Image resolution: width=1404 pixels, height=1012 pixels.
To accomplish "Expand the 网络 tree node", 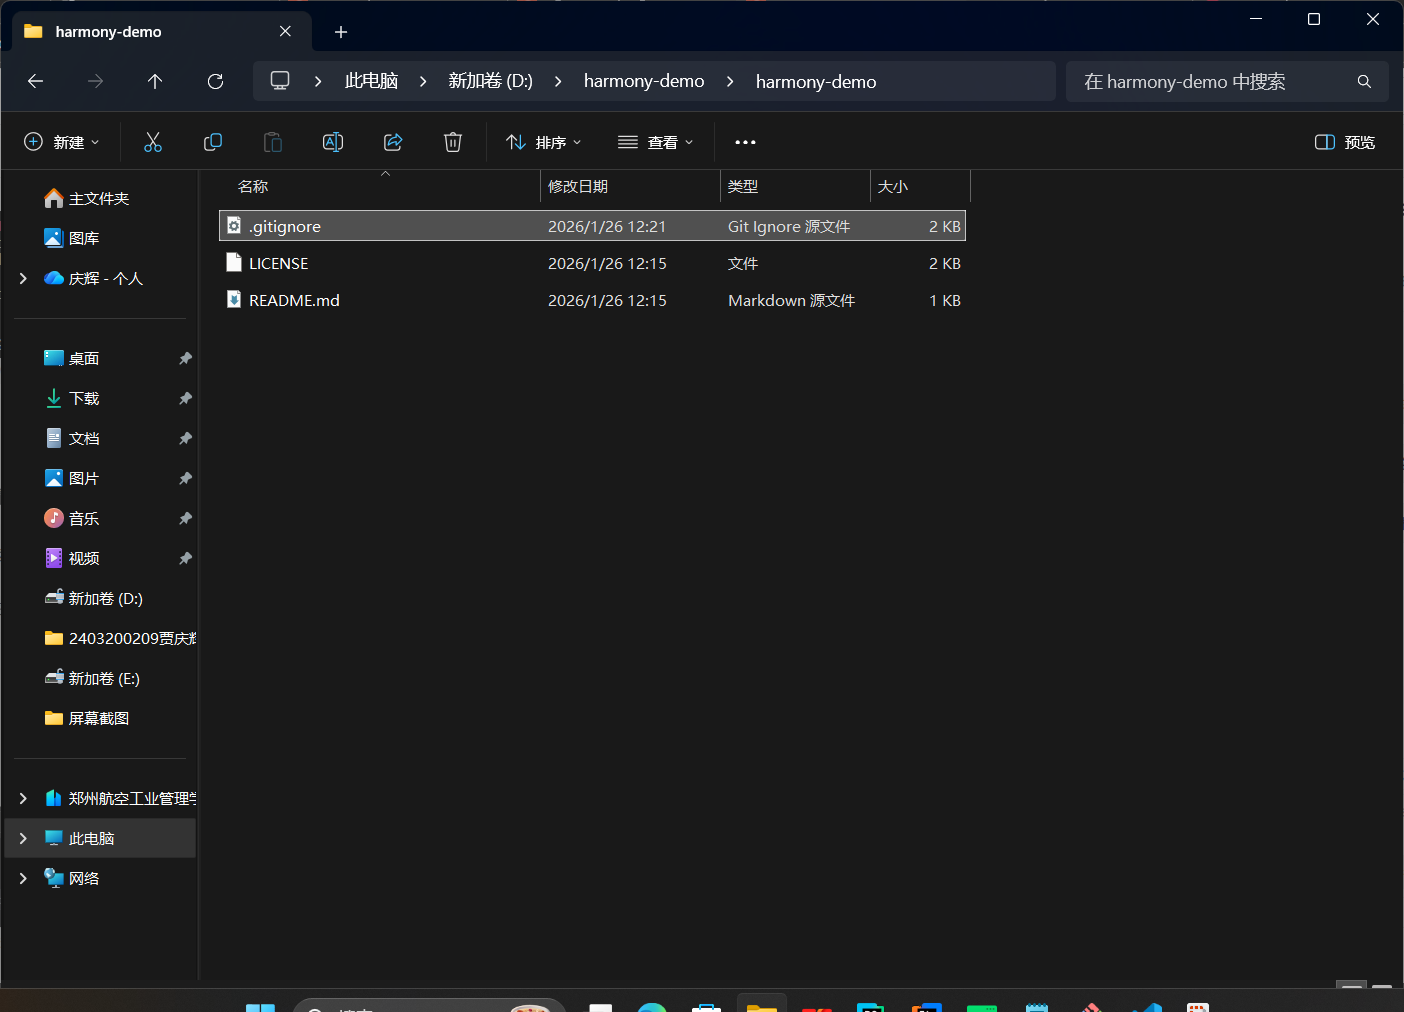I will pos(23,878).
